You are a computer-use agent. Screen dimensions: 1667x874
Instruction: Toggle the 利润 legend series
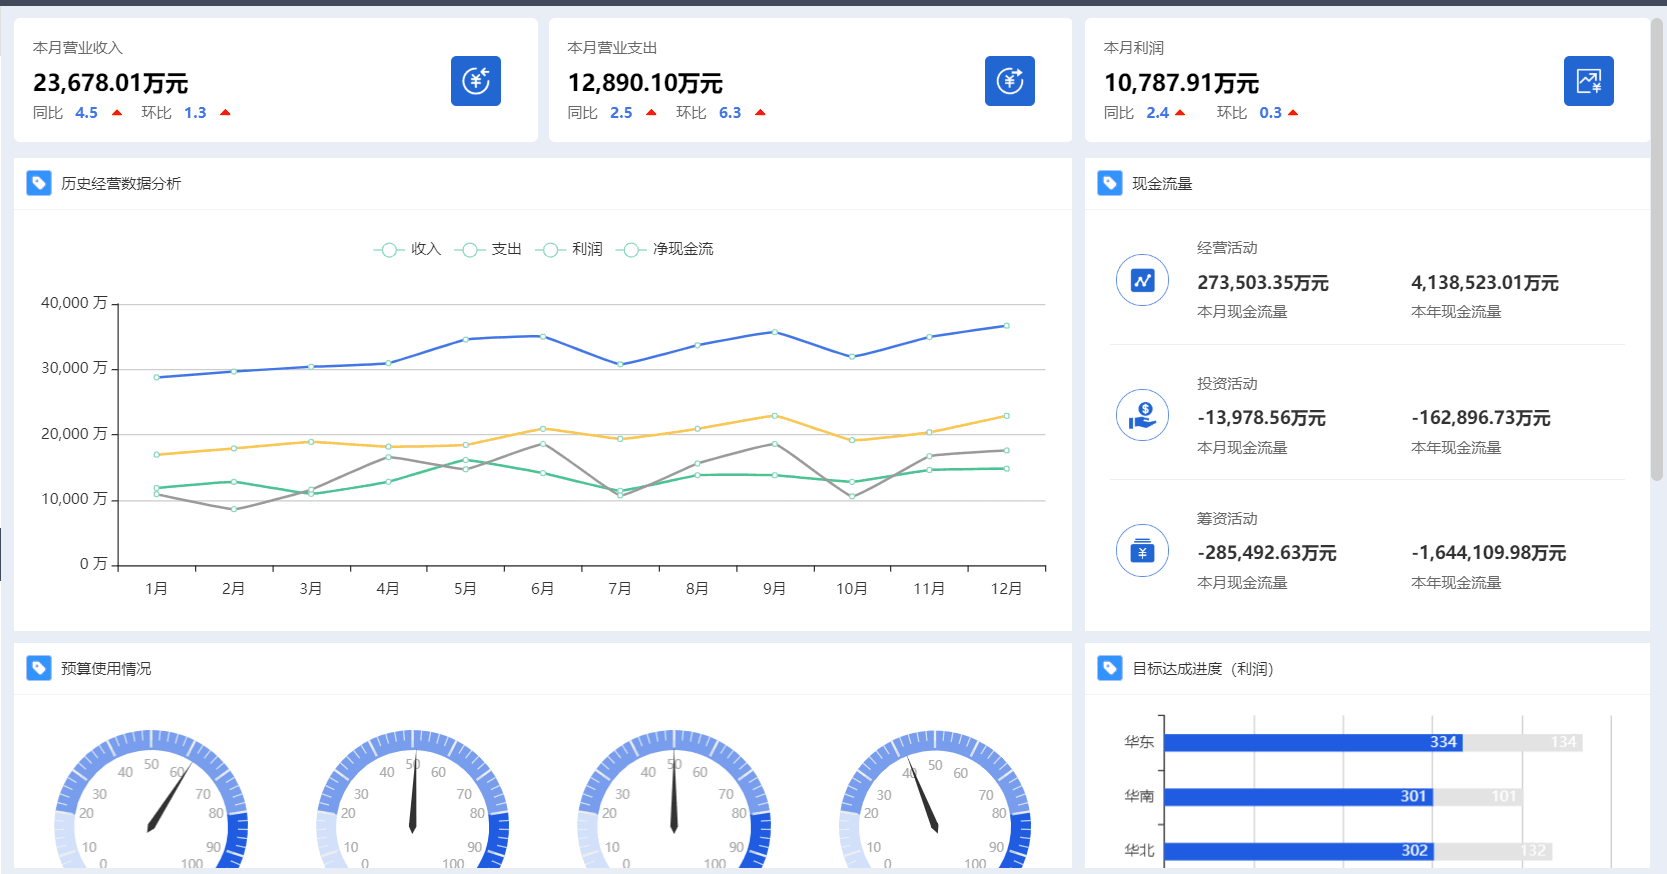tap(569, 249)
